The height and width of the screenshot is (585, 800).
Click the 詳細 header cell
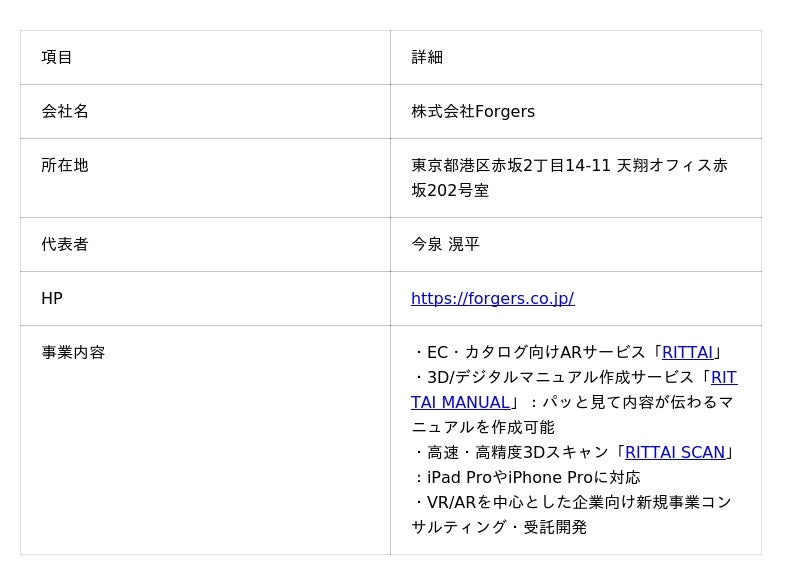[x=427, y=57]
